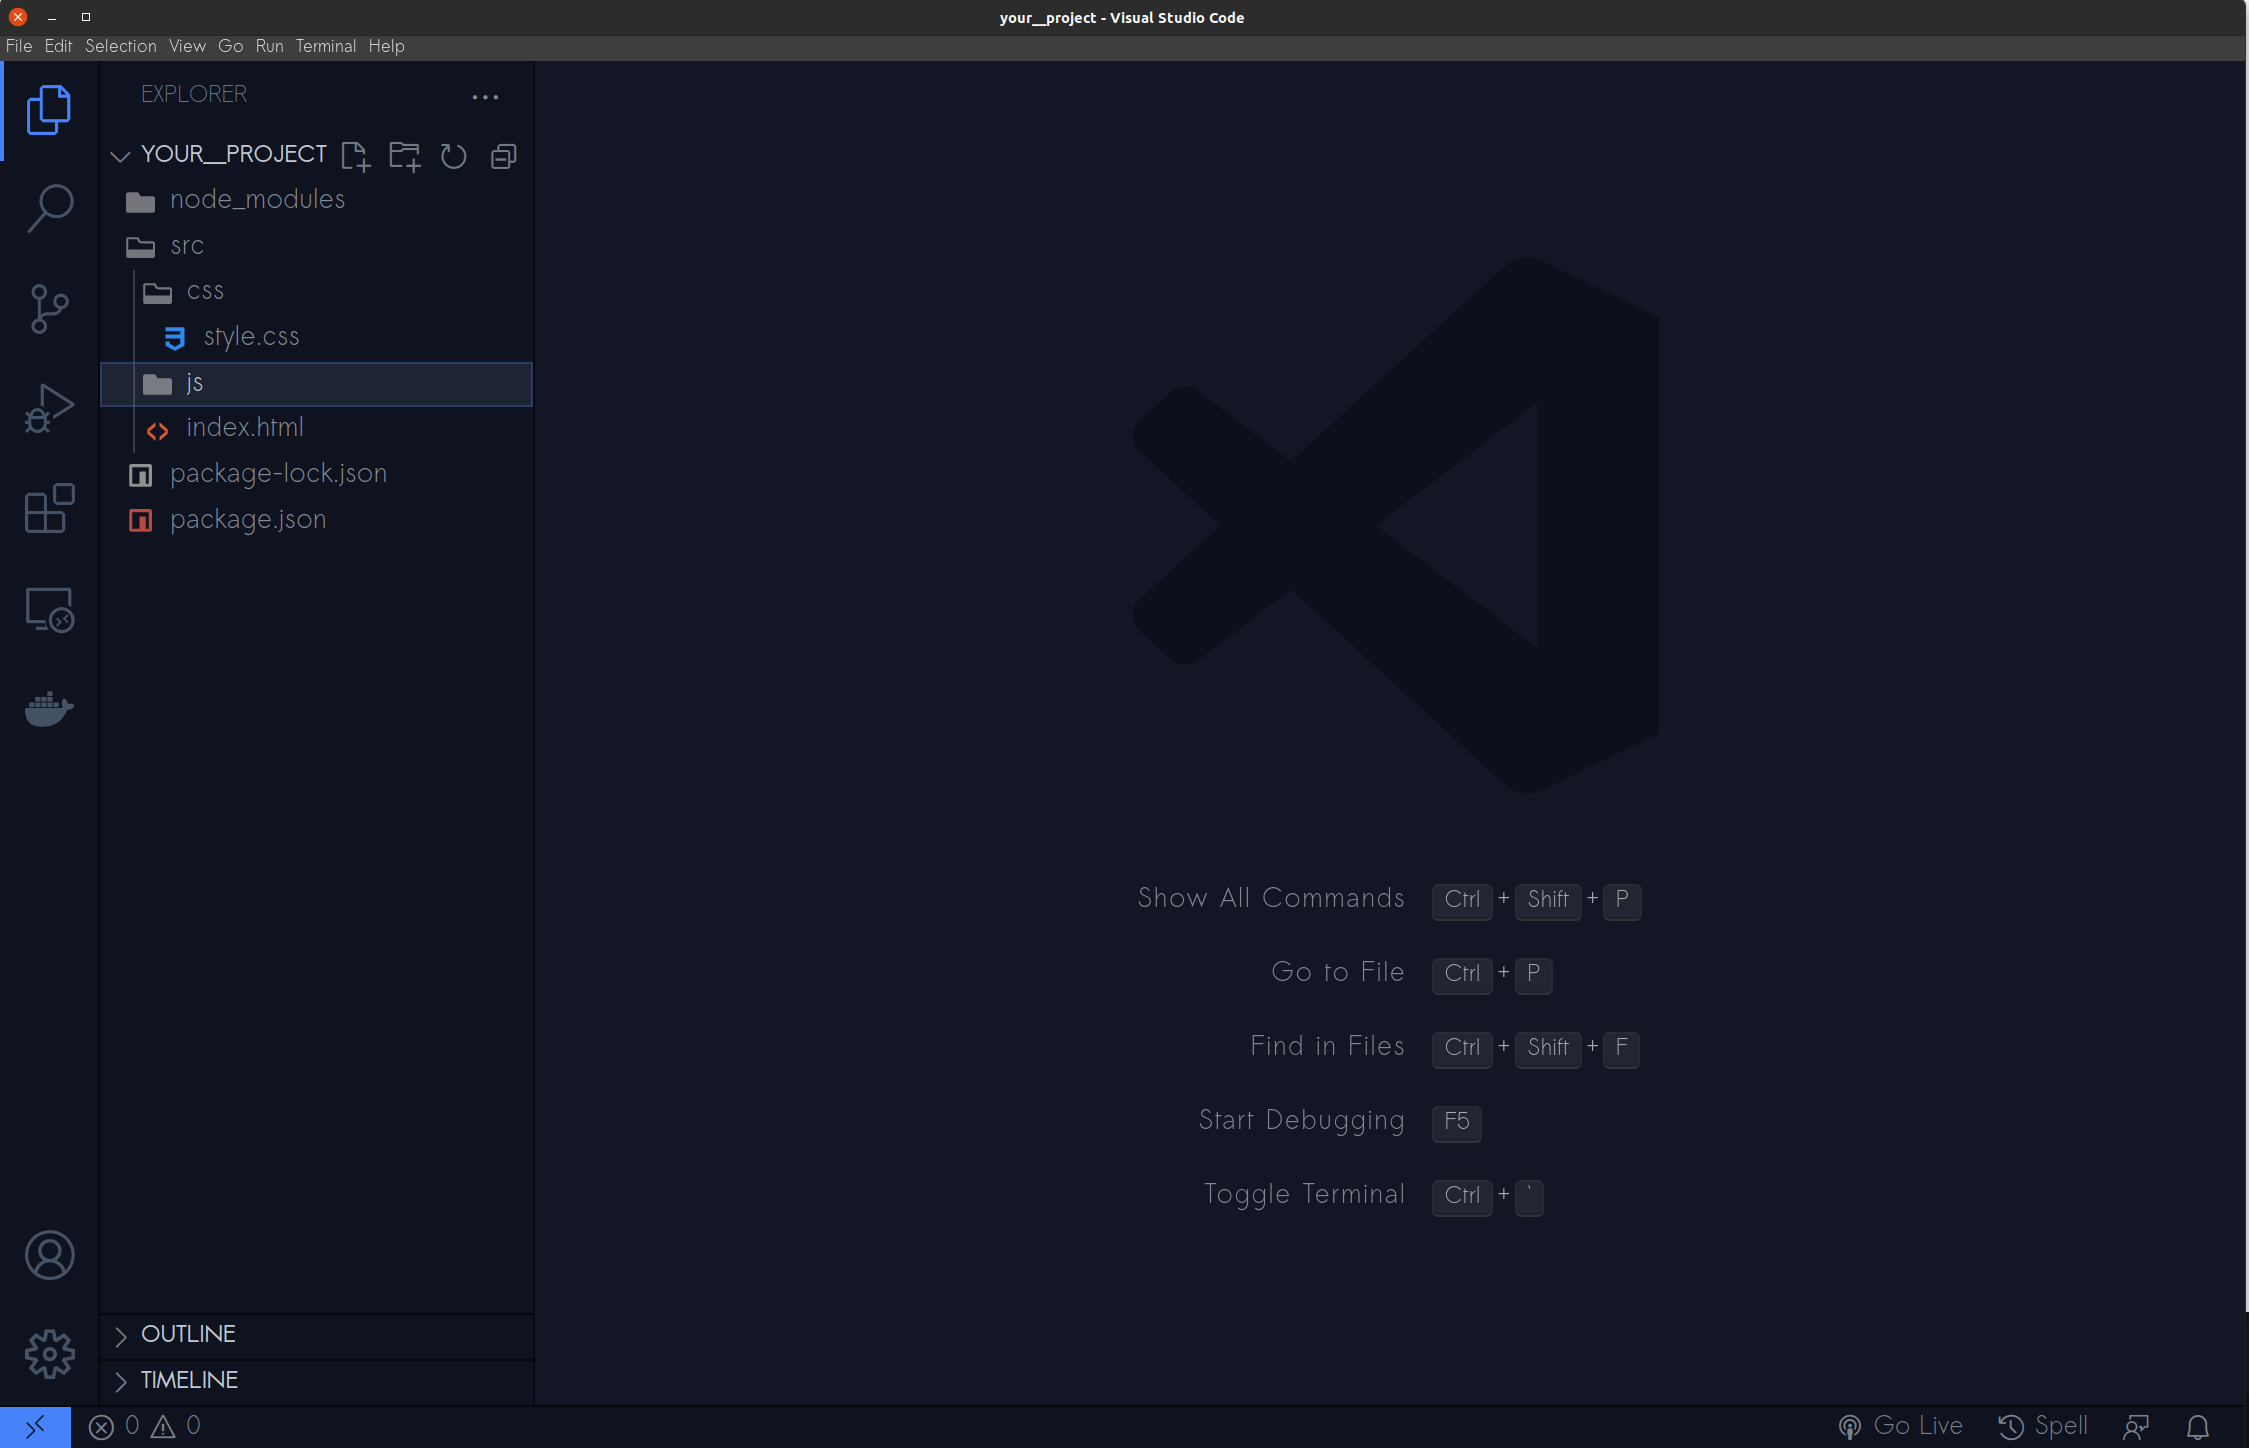Open the Explorer view in the activity bar
The image size is (2249, 1448).
click(x=49, y=110)
